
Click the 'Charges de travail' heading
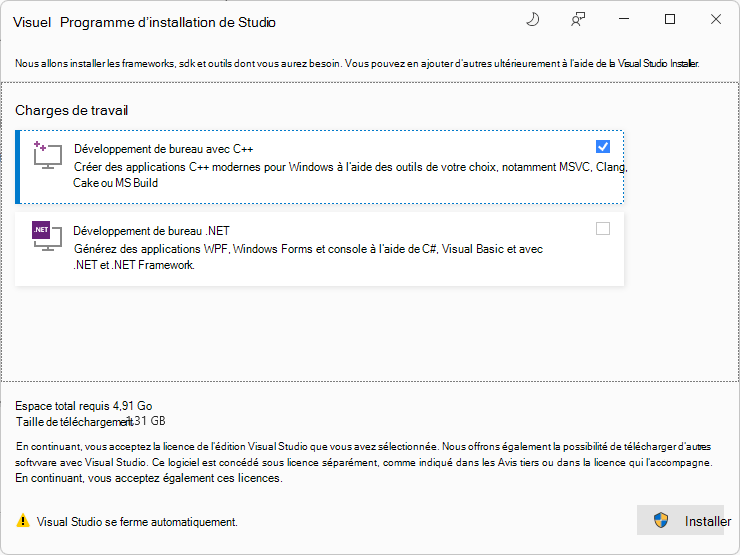(71, 110)
